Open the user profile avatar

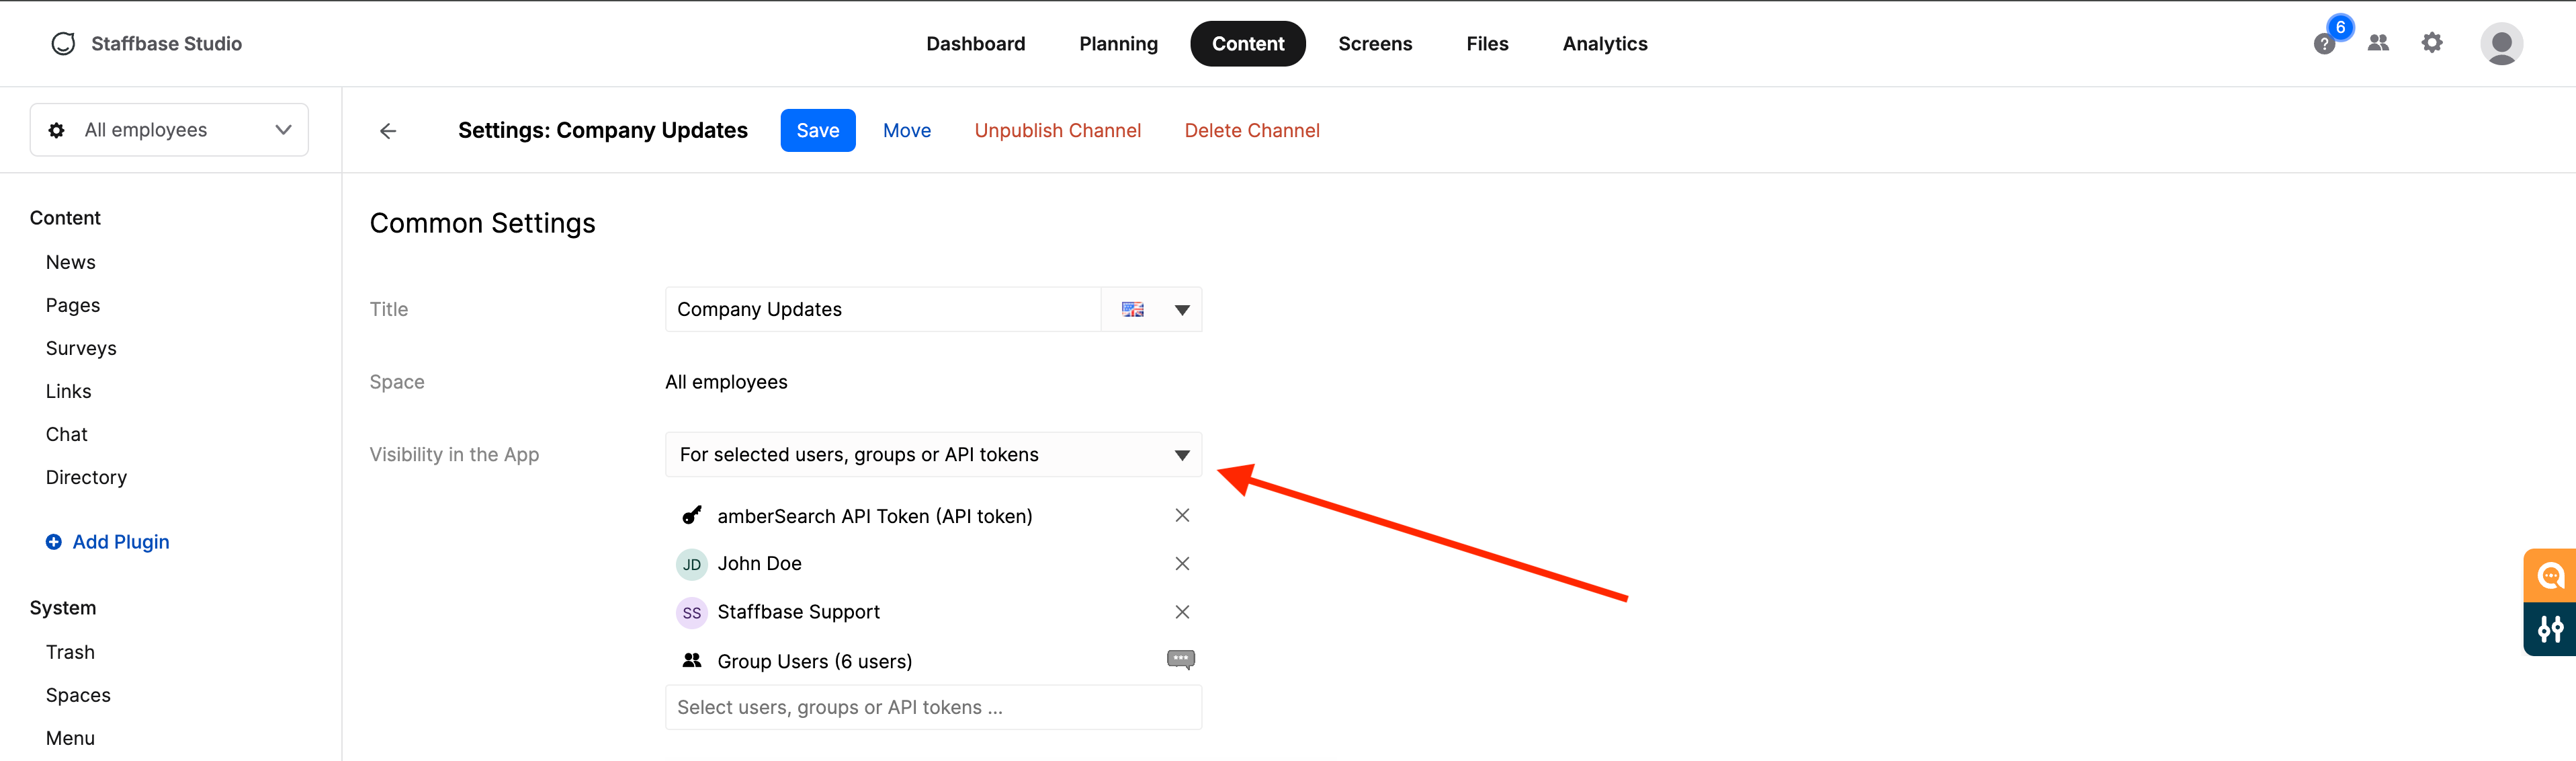[x=2501, y=44]
